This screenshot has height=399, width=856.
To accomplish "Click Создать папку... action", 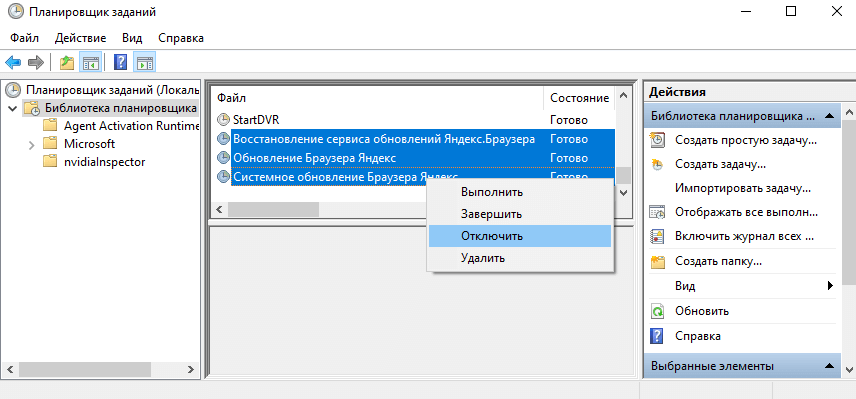I will [718, 261].
